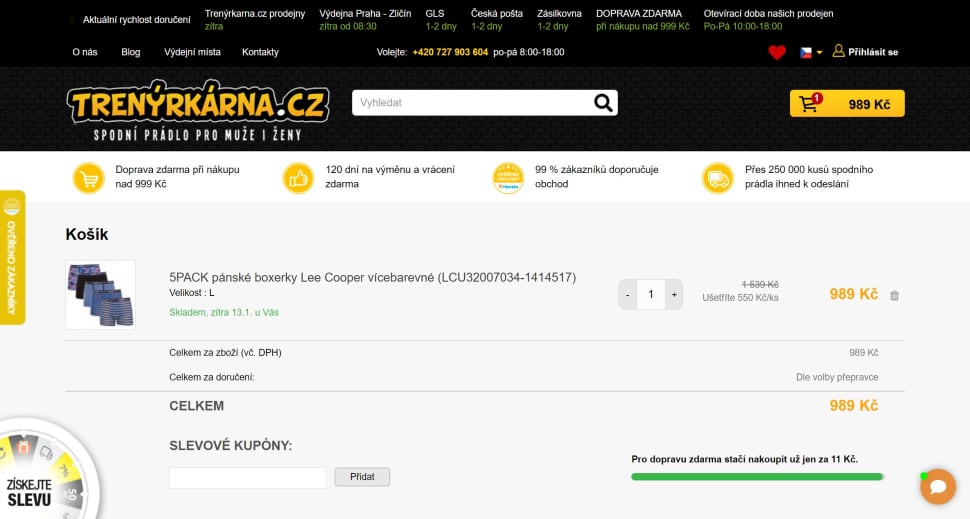Click the Ušetříte 550 Kč/ks text
Screen dimensions: 970x519
pos(740,298)
